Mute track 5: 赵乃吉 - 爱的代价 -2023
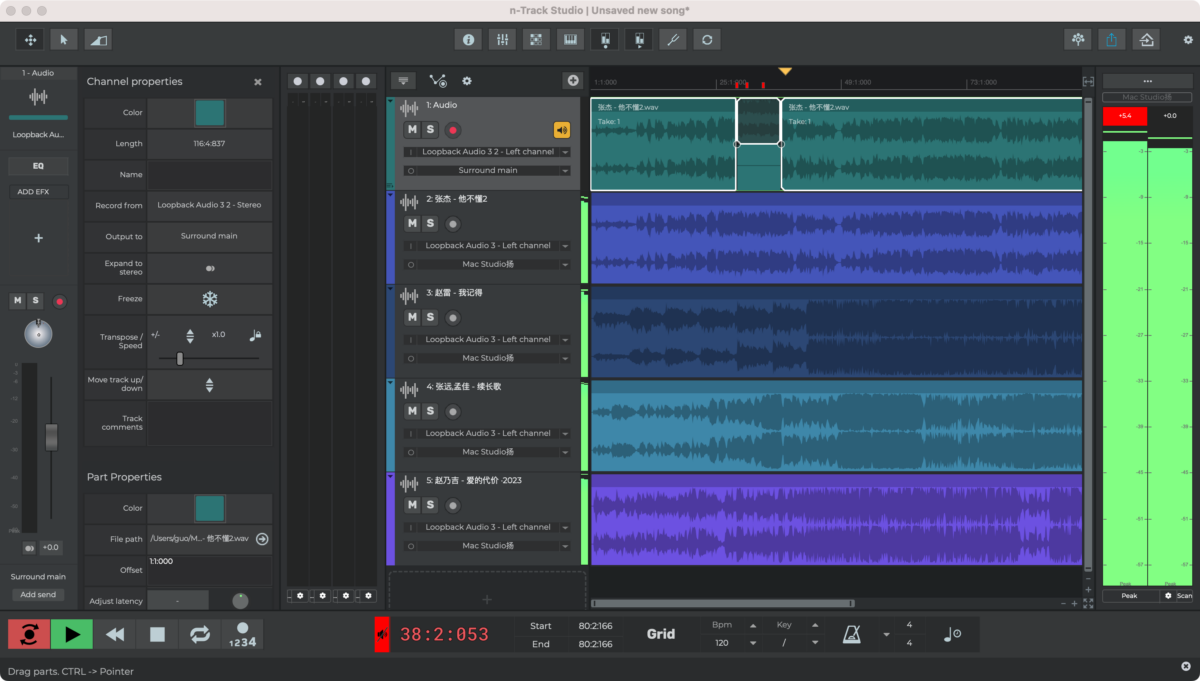 pos(412,505)
